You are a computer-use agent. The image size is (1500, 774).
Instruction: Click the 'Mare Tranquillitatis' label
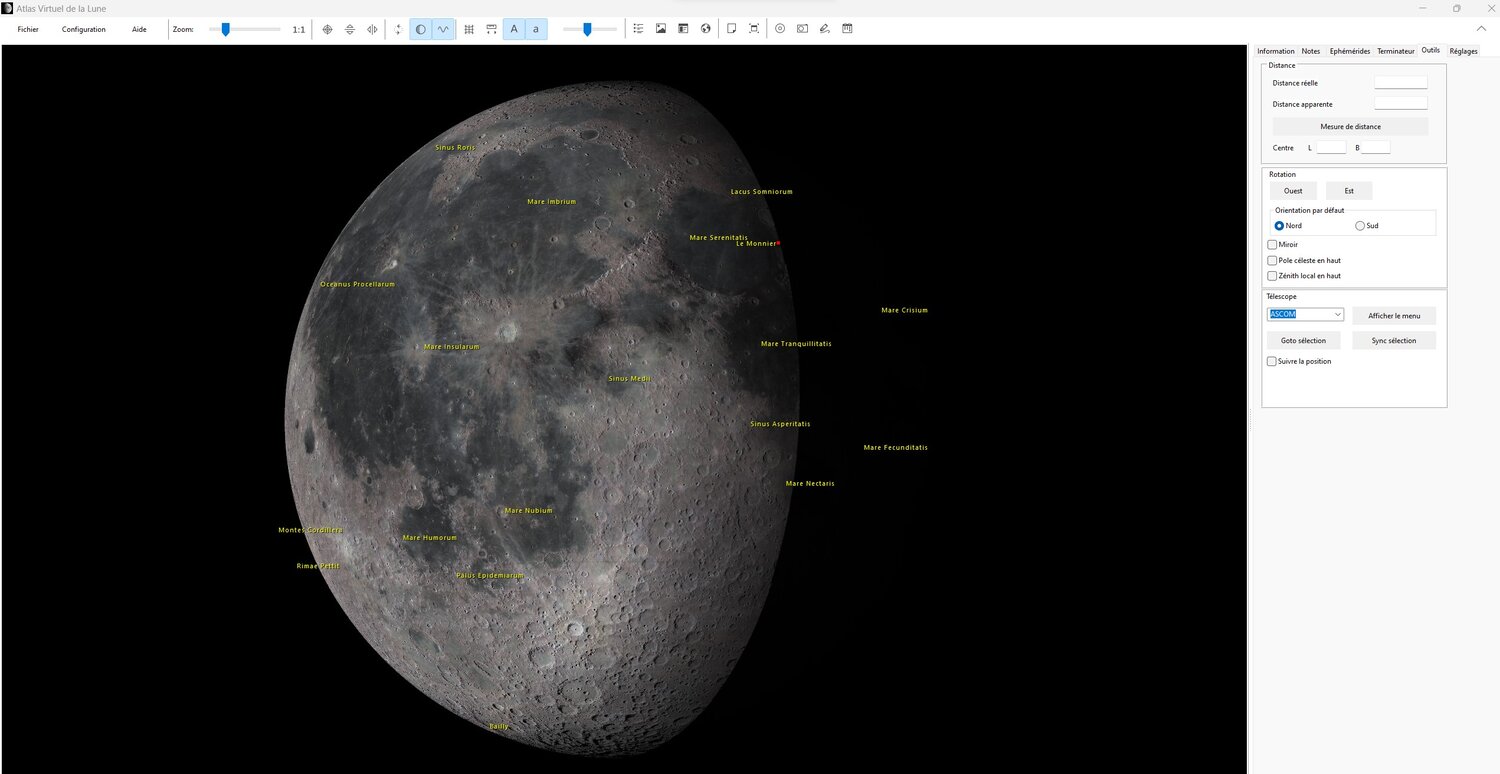pos(796,344)
